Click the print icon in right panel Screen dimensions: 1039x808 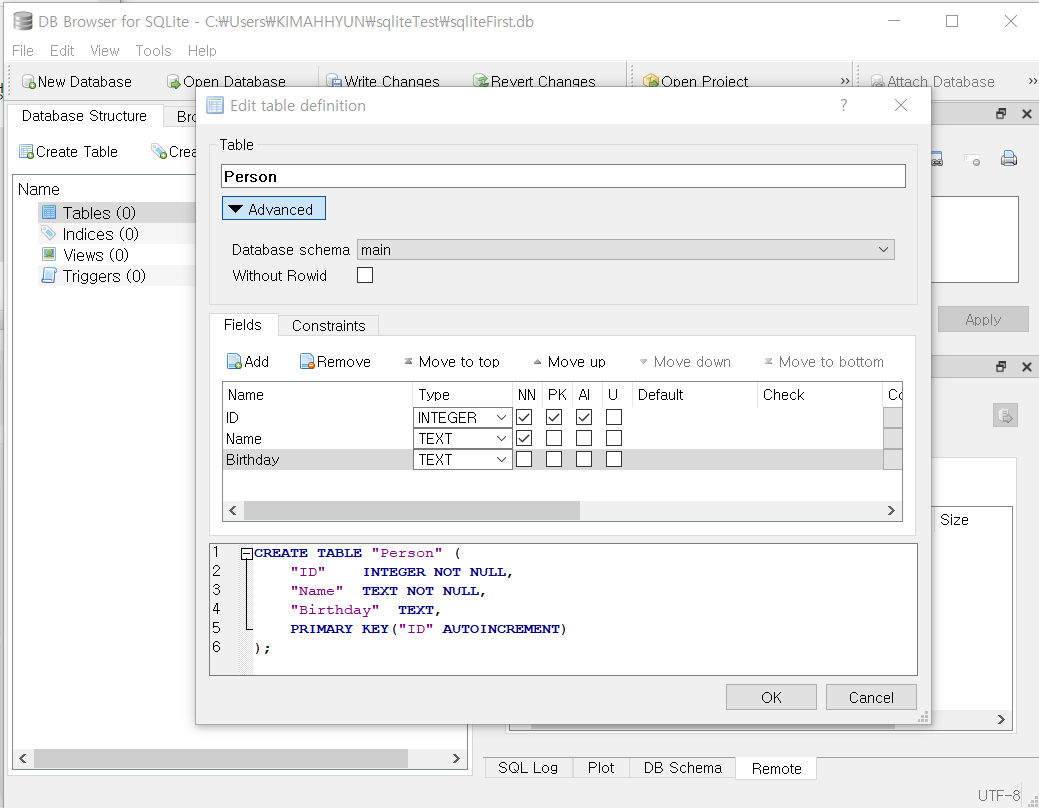[1009, 158]
